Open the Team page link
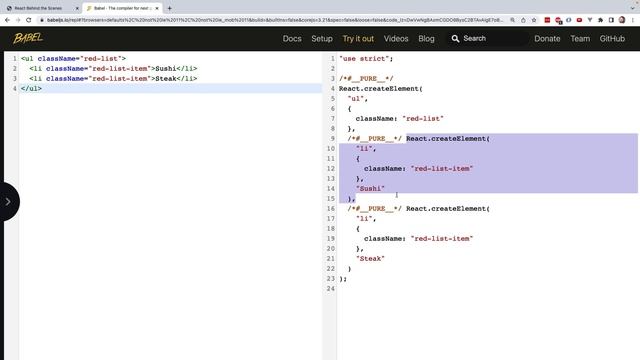 580,39
